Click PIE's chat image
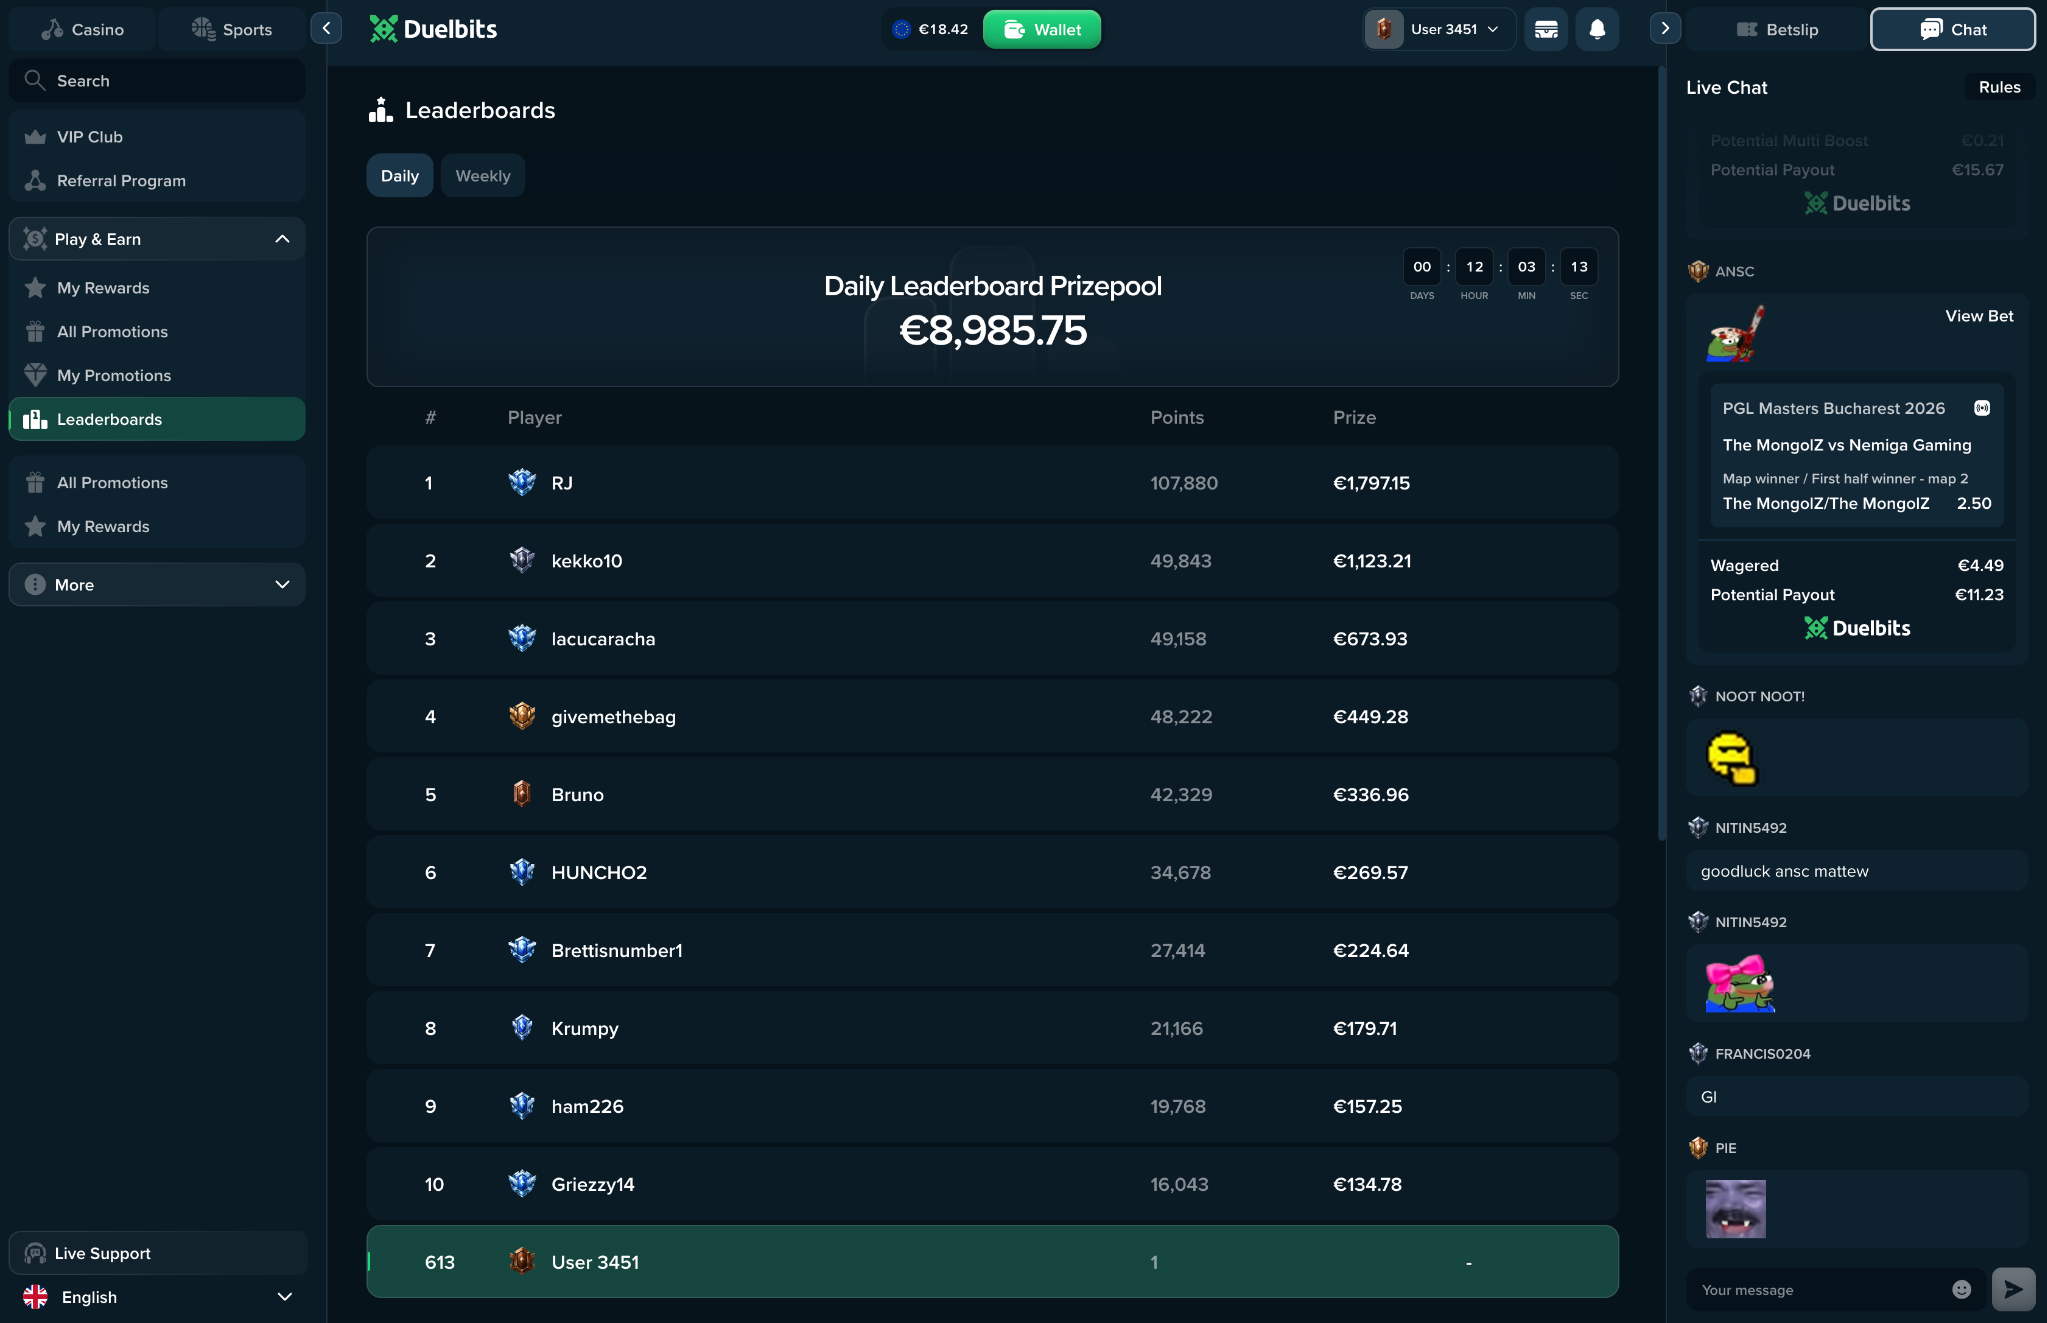Screen dimensions: 2047x1323 pos(1735,1208)
